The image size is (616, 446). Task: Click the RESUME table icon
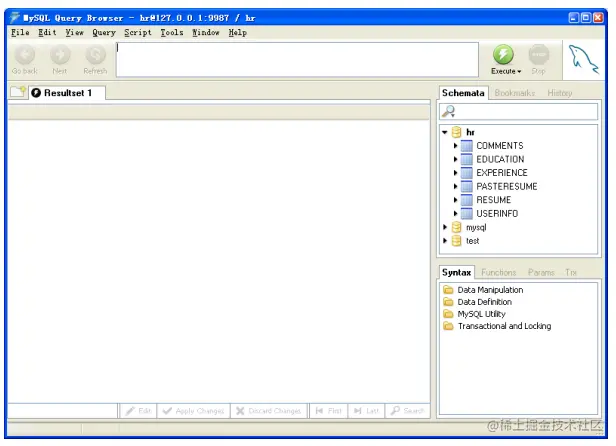pos(466,200)
